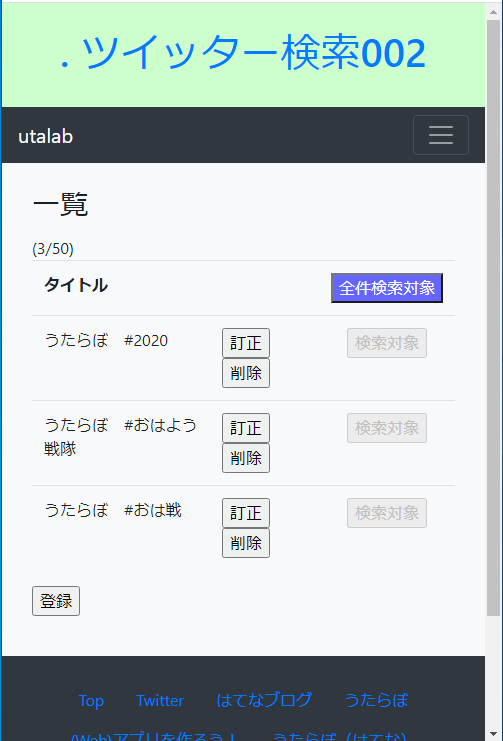Screen dimensions: 503x741
Task: Open the はてなブログ footer link
Action: click(264, 700)
